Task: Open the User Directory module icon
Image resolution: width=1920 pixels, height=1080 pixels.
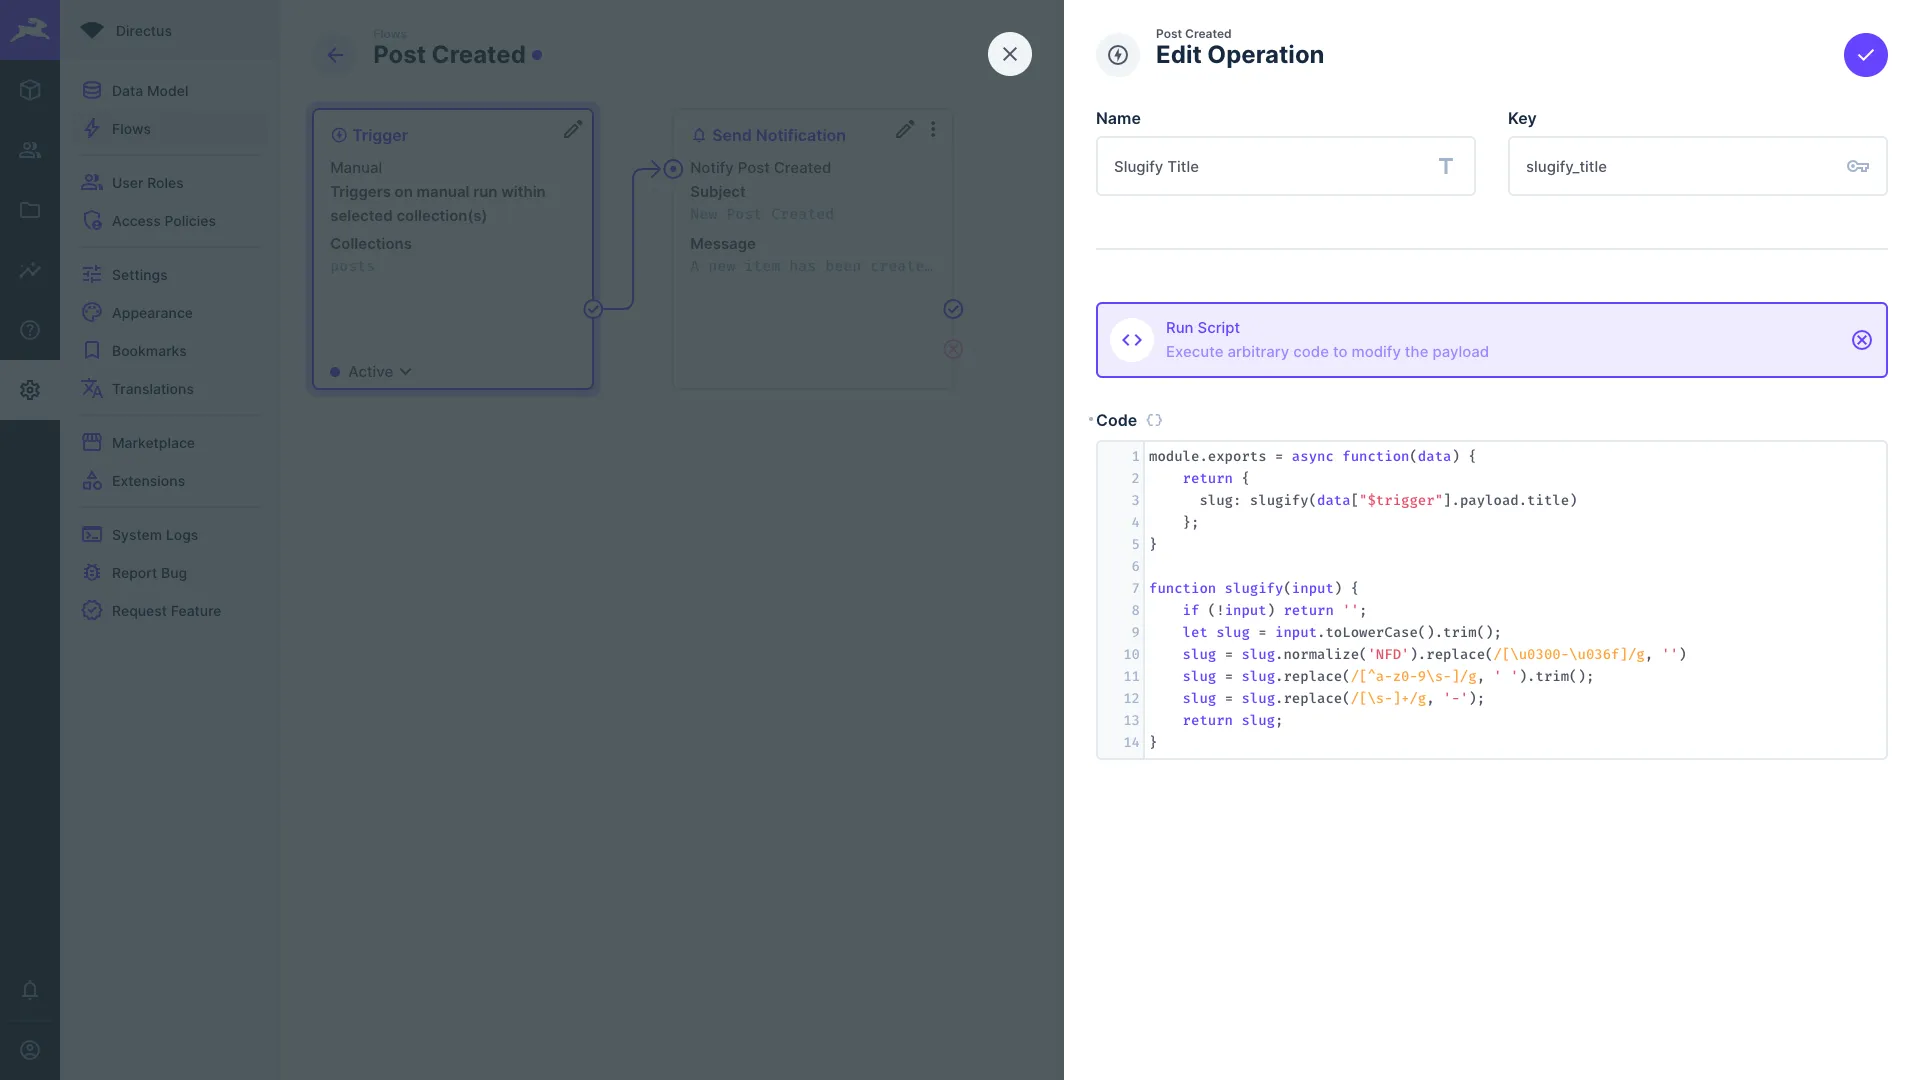Action: [x=30, y=150]
